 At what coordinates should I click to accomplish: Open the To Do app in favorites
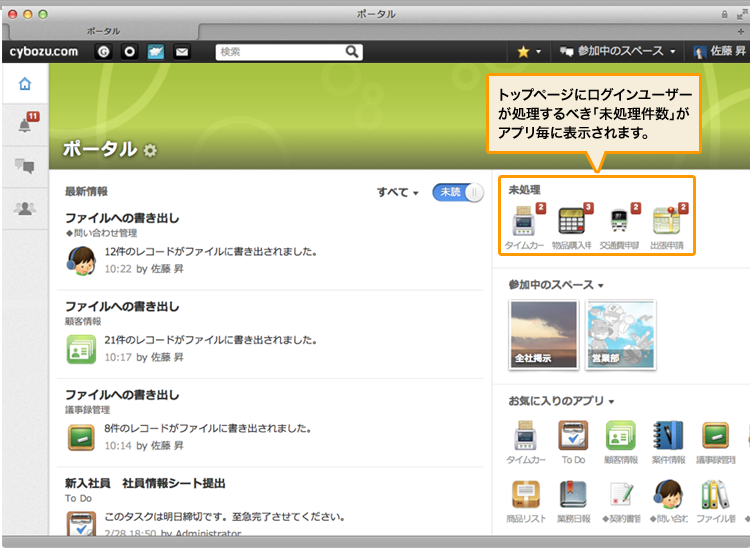[x=573, y=436]
